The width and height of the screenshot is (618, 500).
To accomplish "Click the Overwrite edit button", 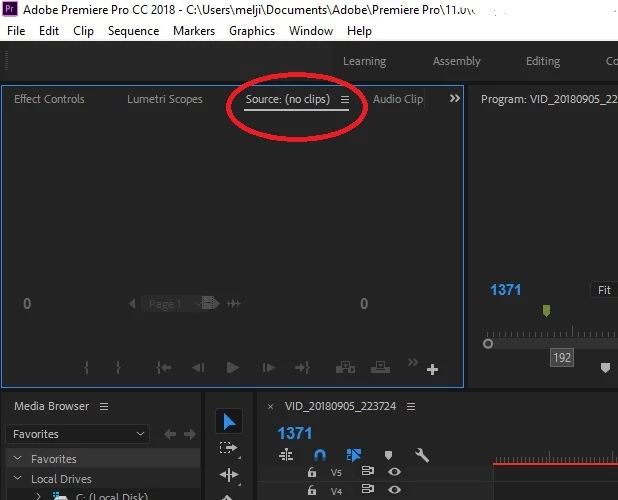I will click(380, 367).
